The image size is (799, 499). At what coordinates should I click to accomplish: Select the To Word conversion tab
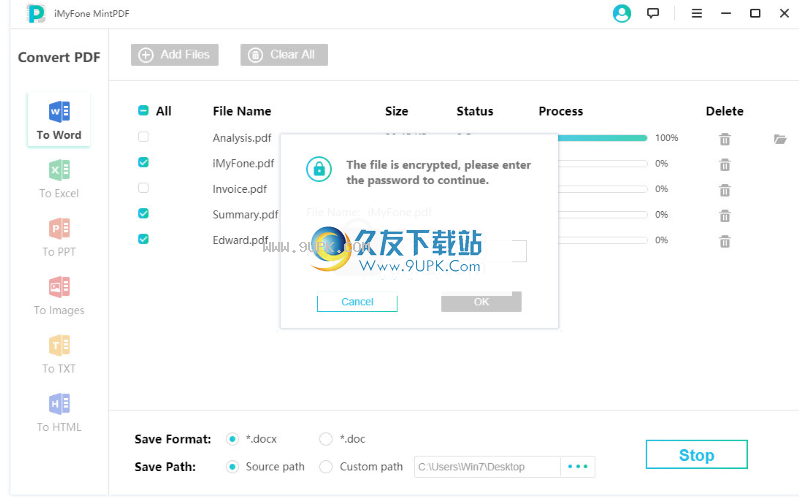coord(59,121)
